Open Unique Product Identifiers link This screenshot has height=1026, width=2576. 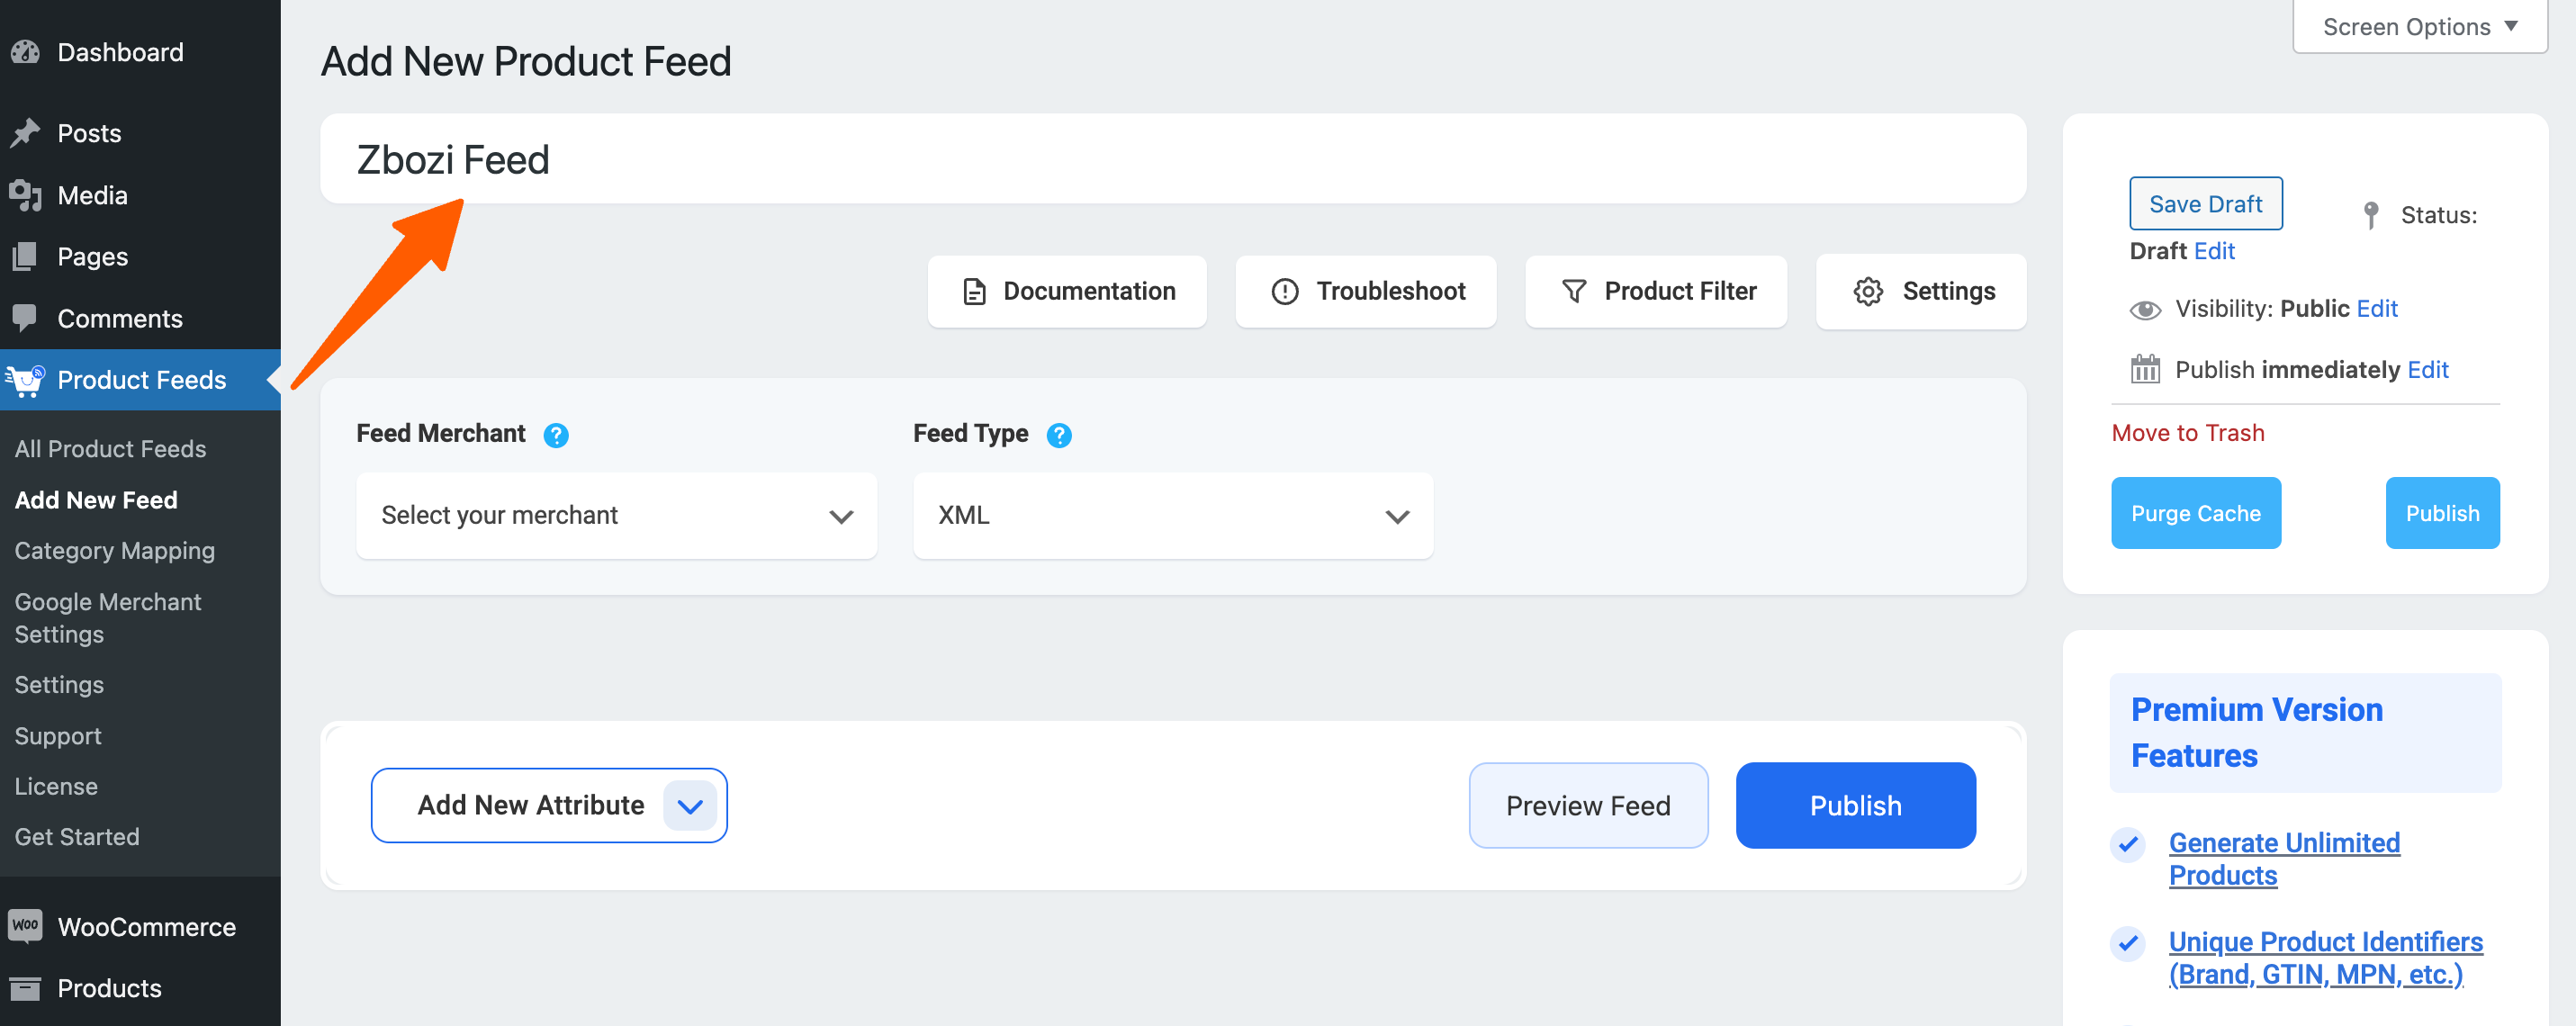2325,958
